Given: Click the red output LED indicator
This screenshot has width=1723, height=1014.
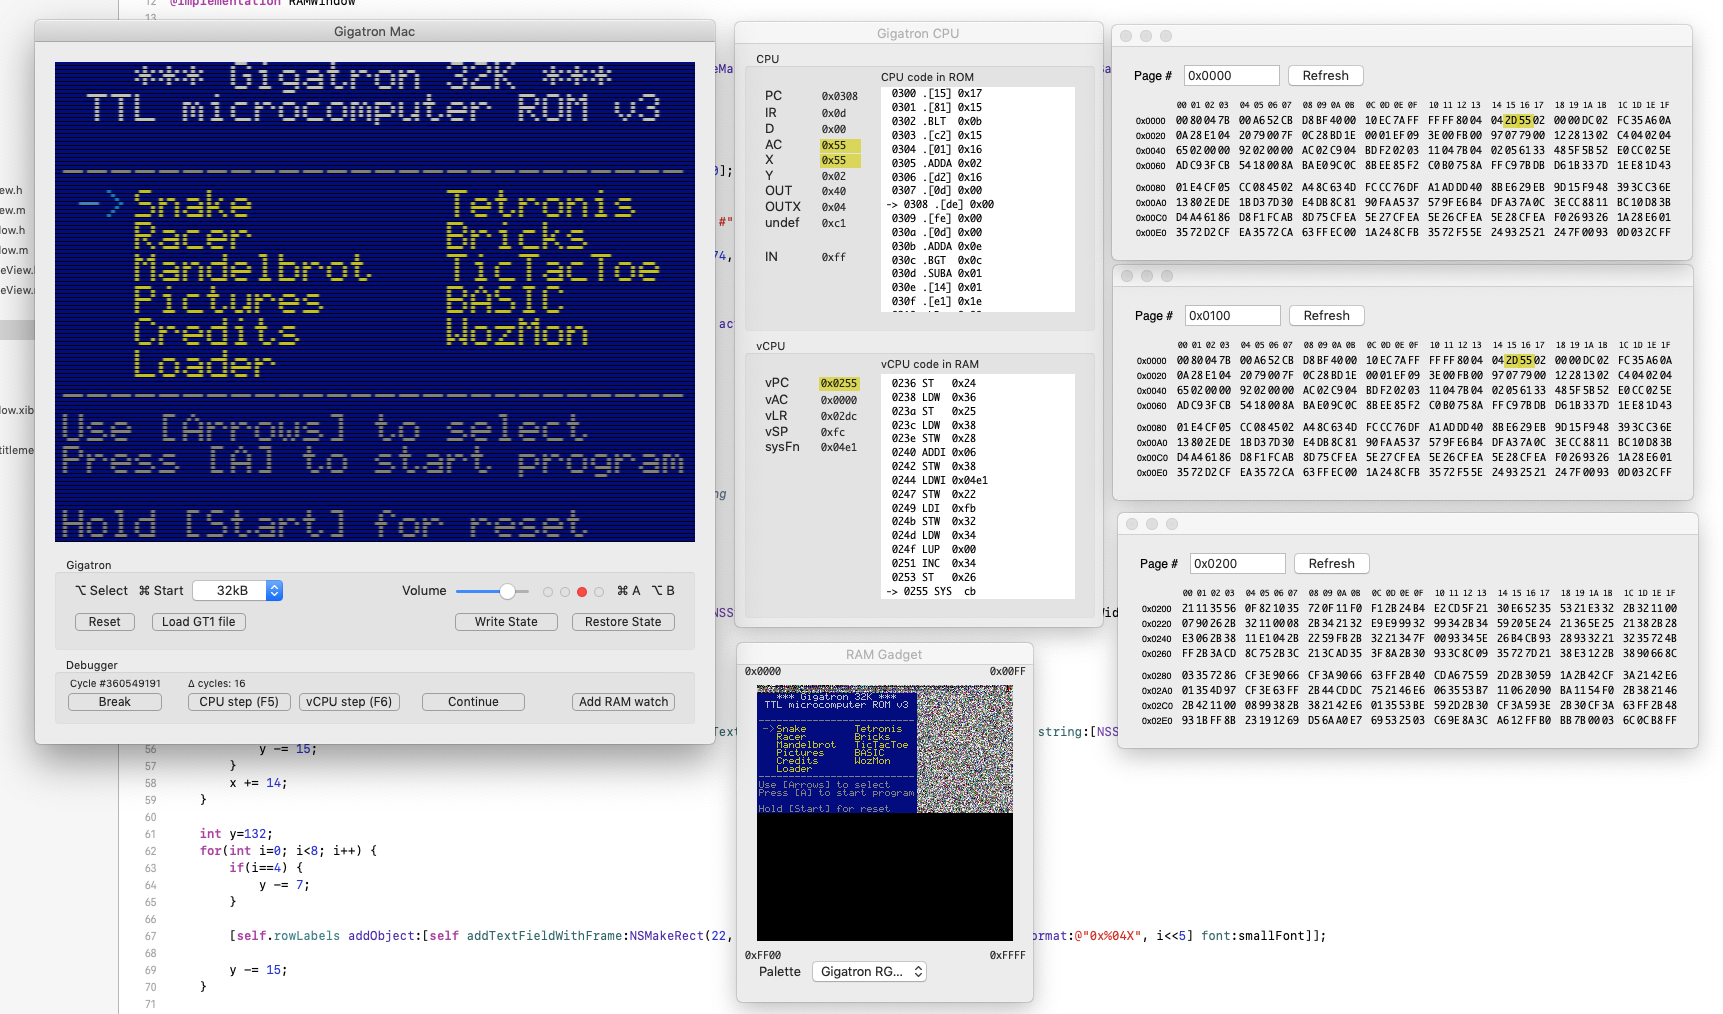Looking at the screenshot, I should tap(582, 592).
